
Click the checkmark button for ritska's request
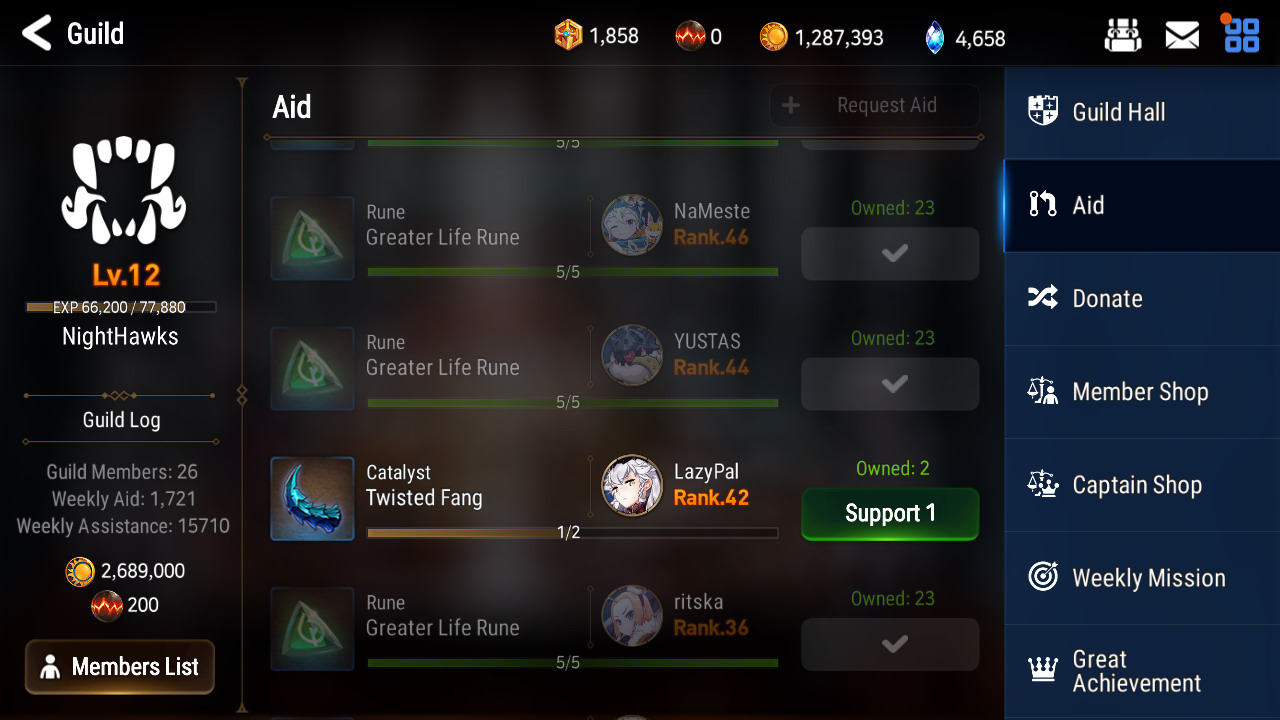tap(890, 644)
